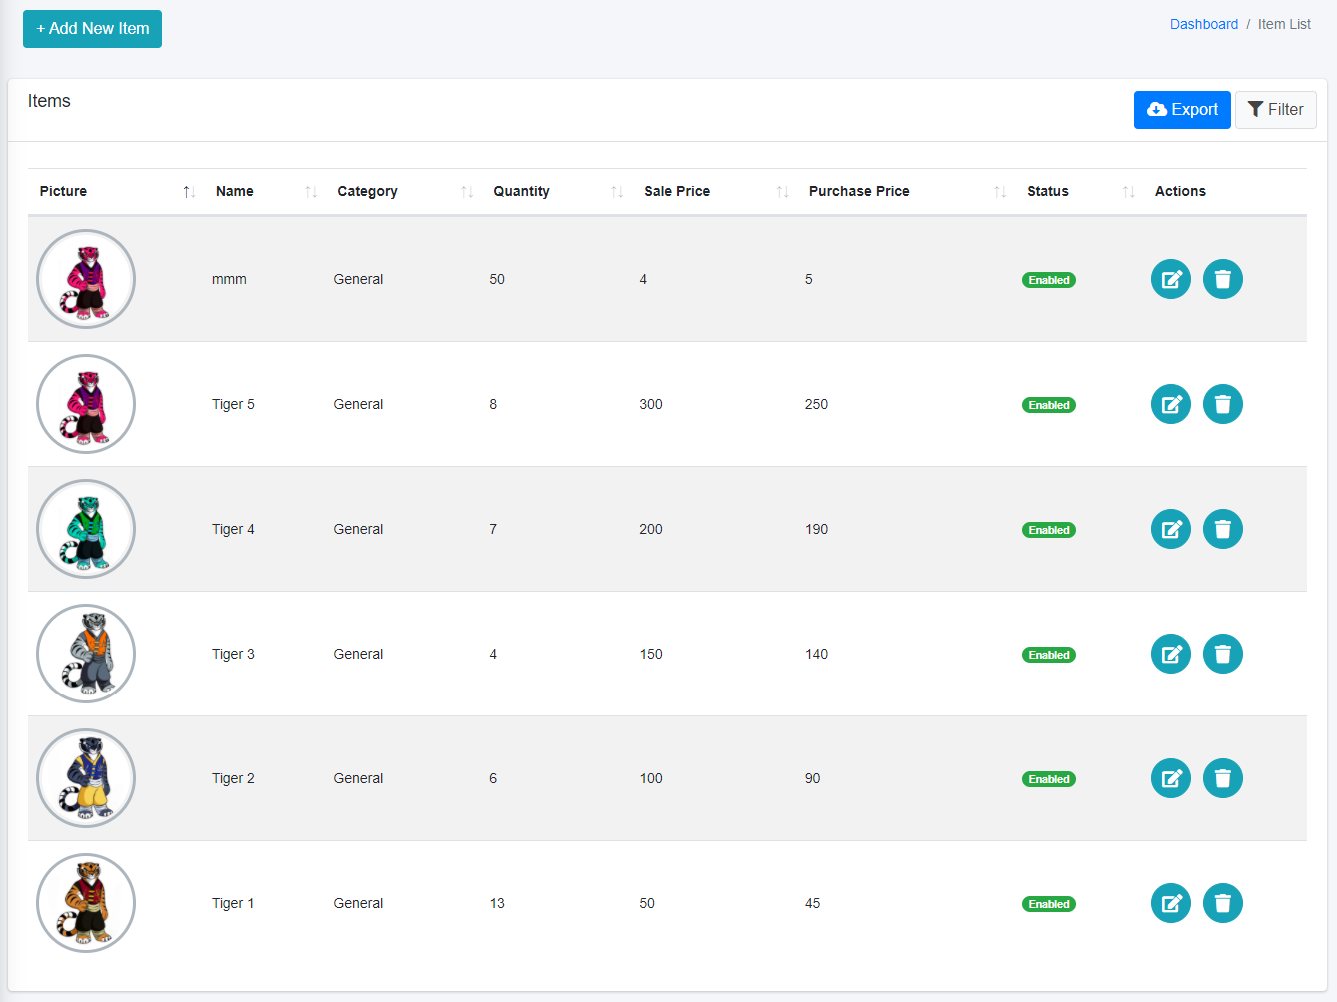The height and width of the screenshot is (1002, 1337).
Task: Click the Add New Item button
Action: tap(92, 29)
